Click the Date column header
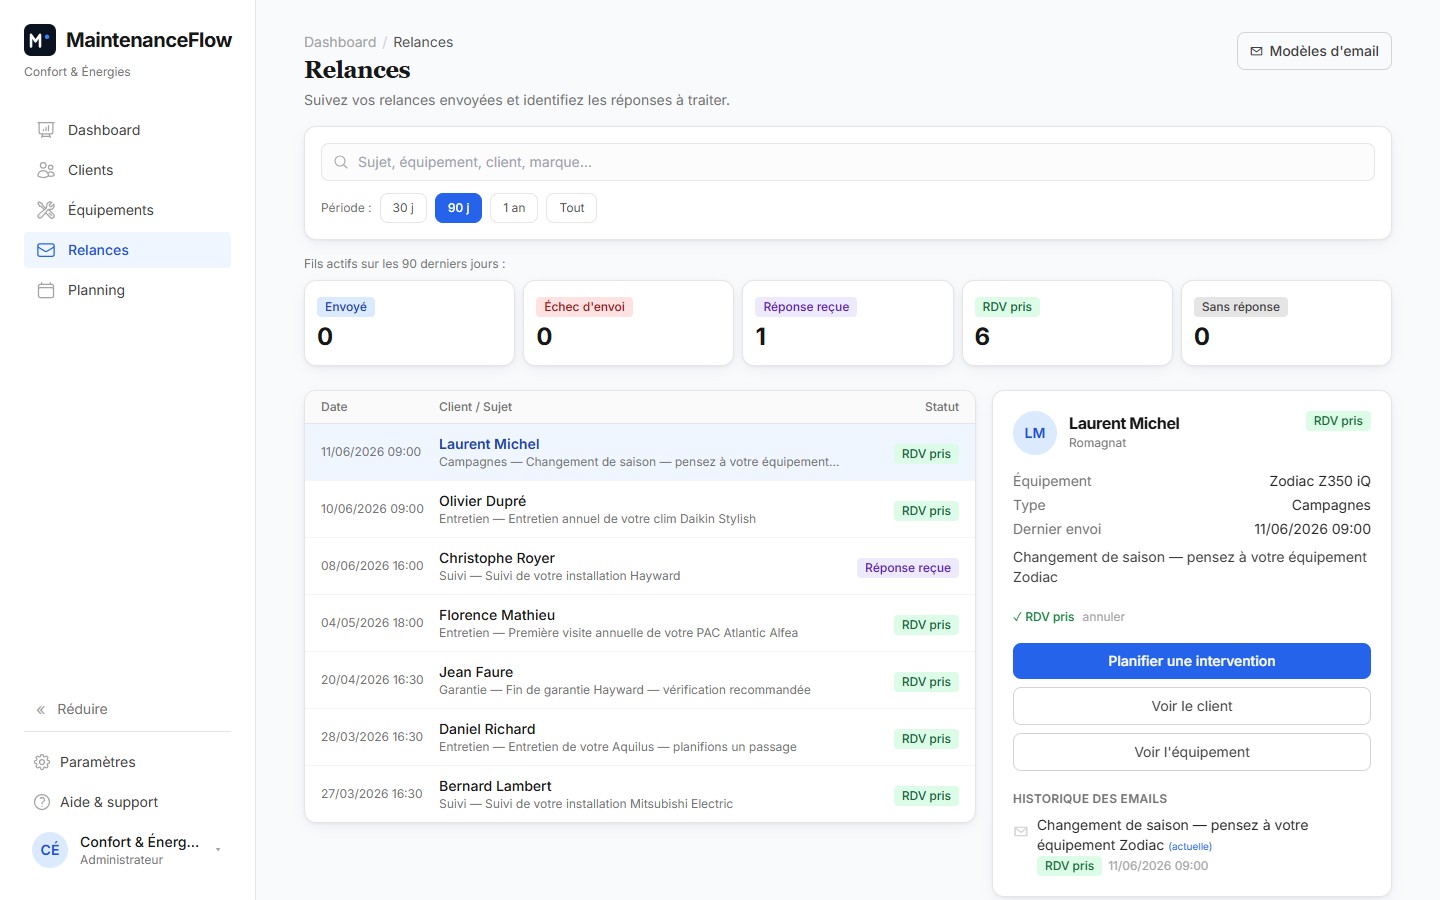Image resolution: width=1440 pixels, height=900 pixels. [334, 407]
